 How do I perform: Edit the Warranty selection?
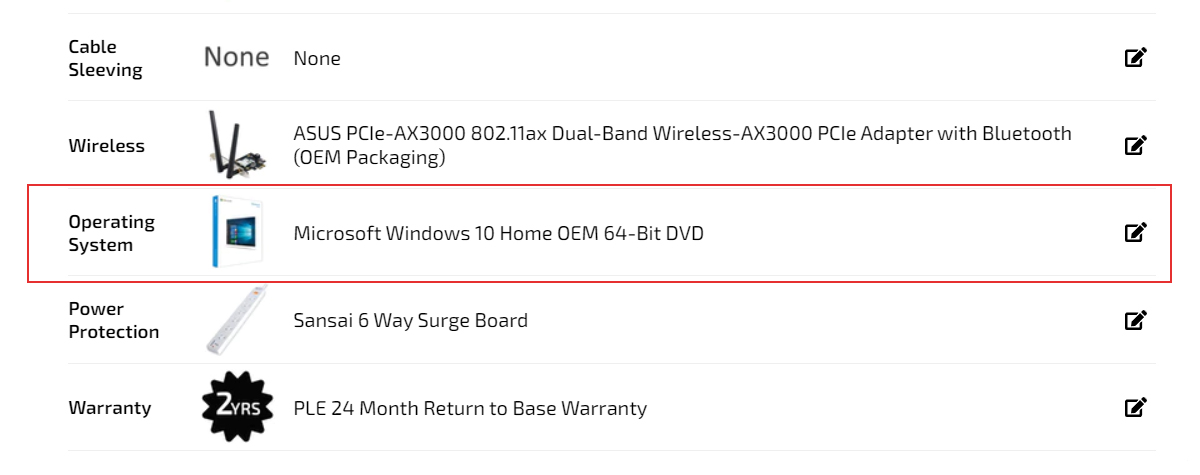click(1135, 408)
